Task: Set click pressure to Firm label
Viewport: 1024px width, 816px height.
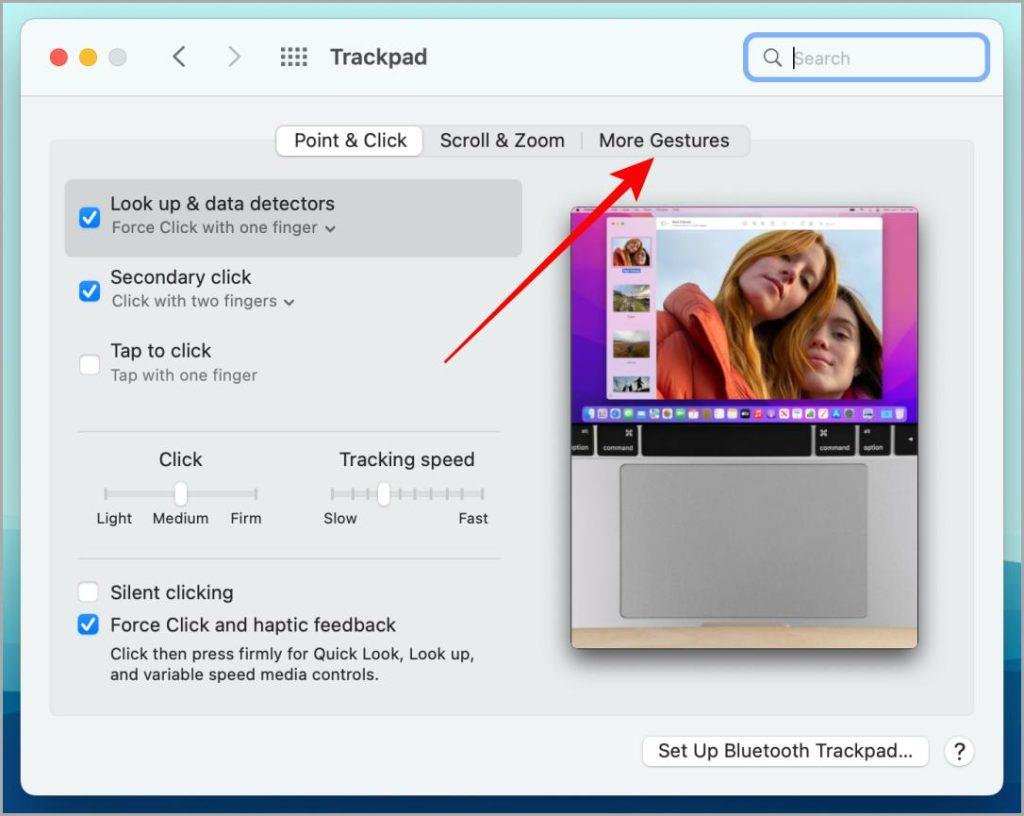Action: (246, 518)
